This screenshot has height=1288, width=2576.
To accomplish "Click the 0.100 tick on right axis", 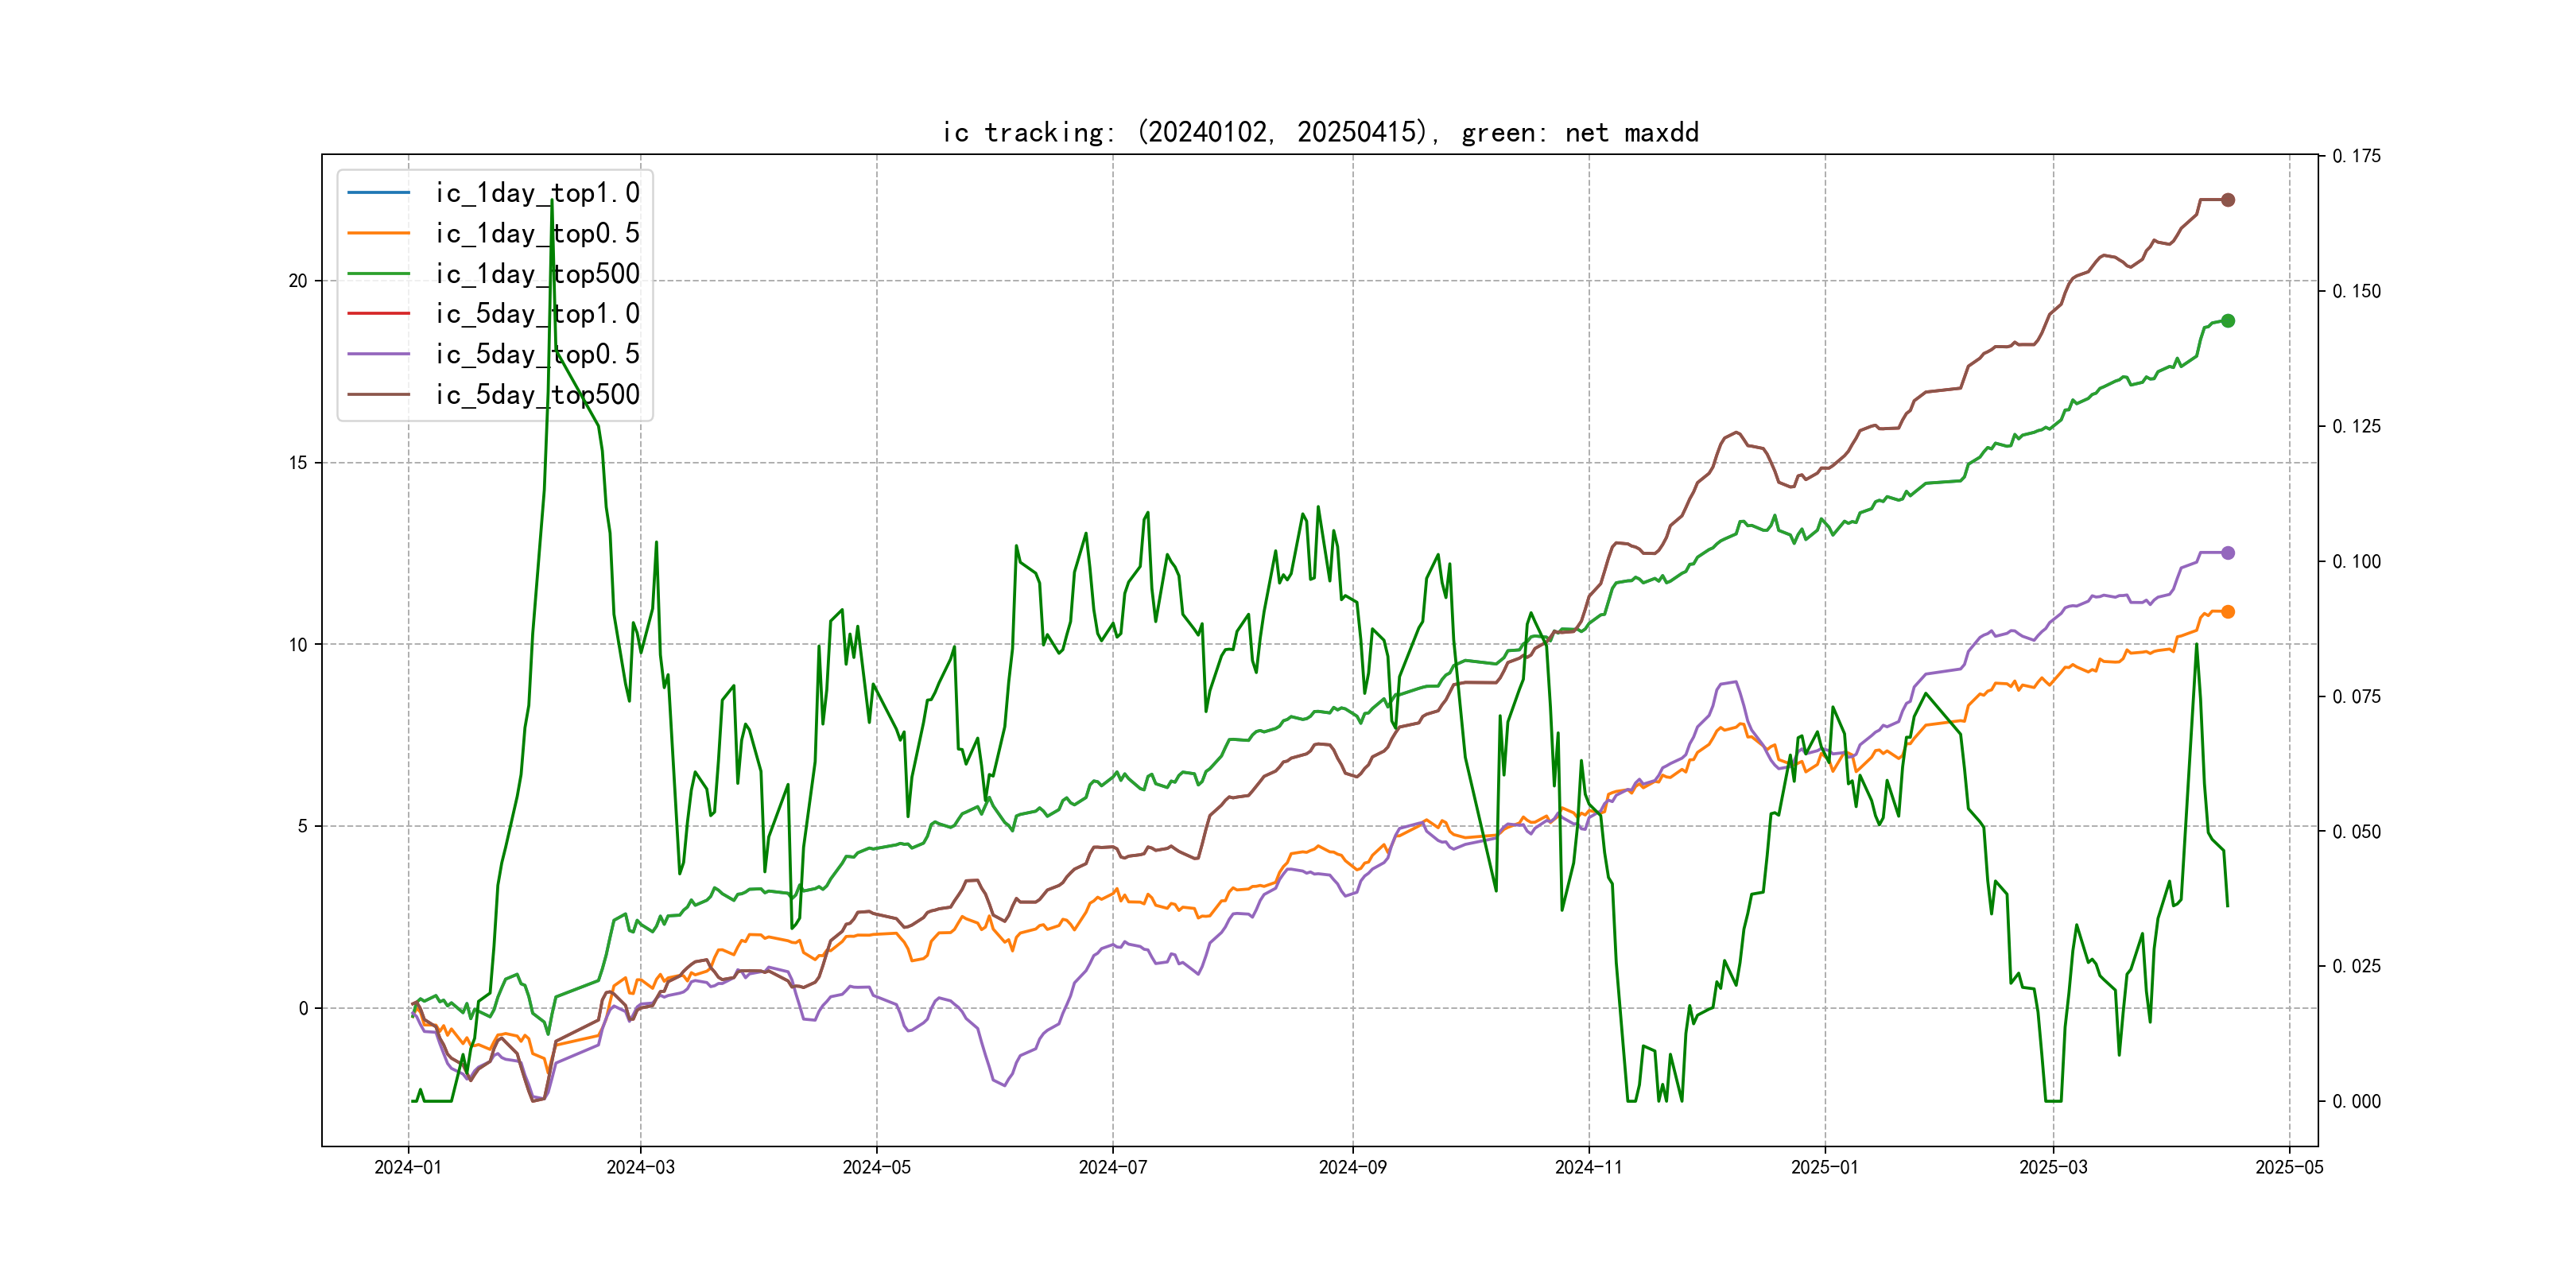I will (x=2356, y=561).
